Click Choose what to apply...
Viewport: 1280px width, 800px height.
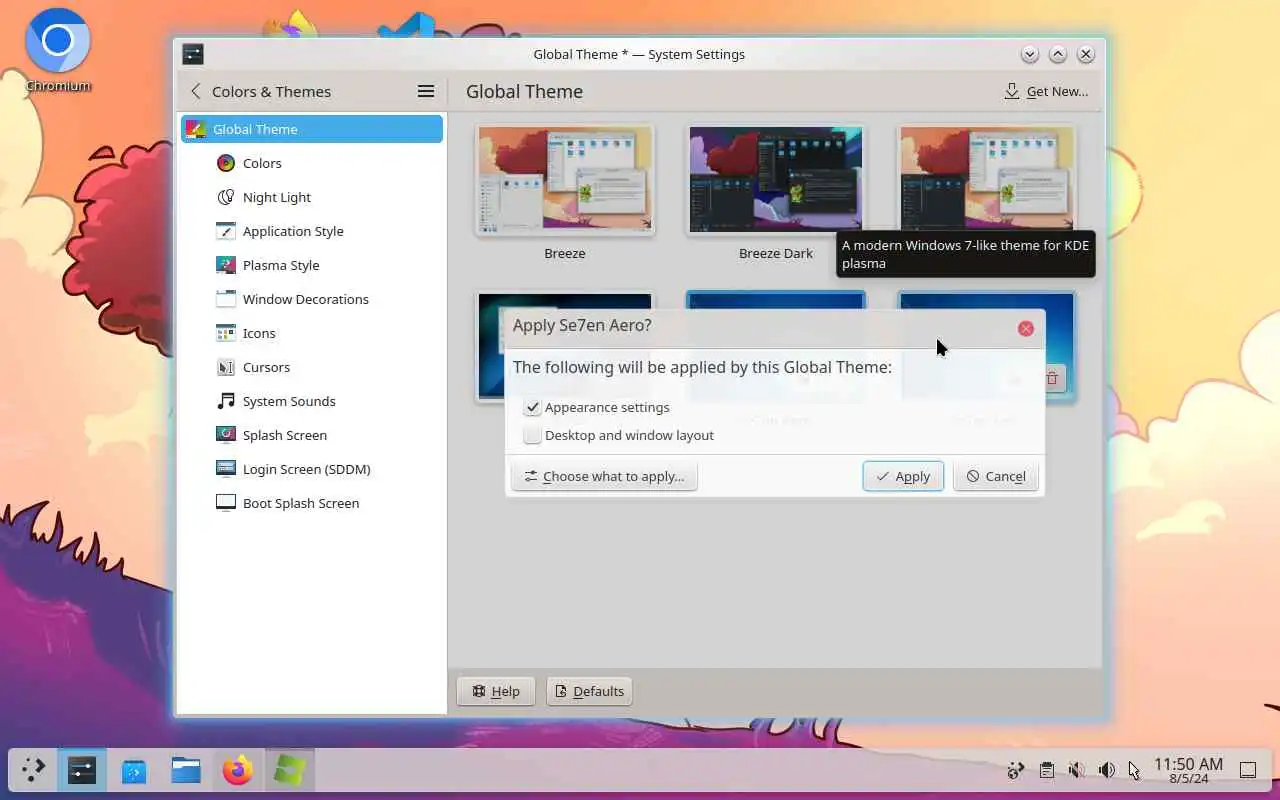604,476
